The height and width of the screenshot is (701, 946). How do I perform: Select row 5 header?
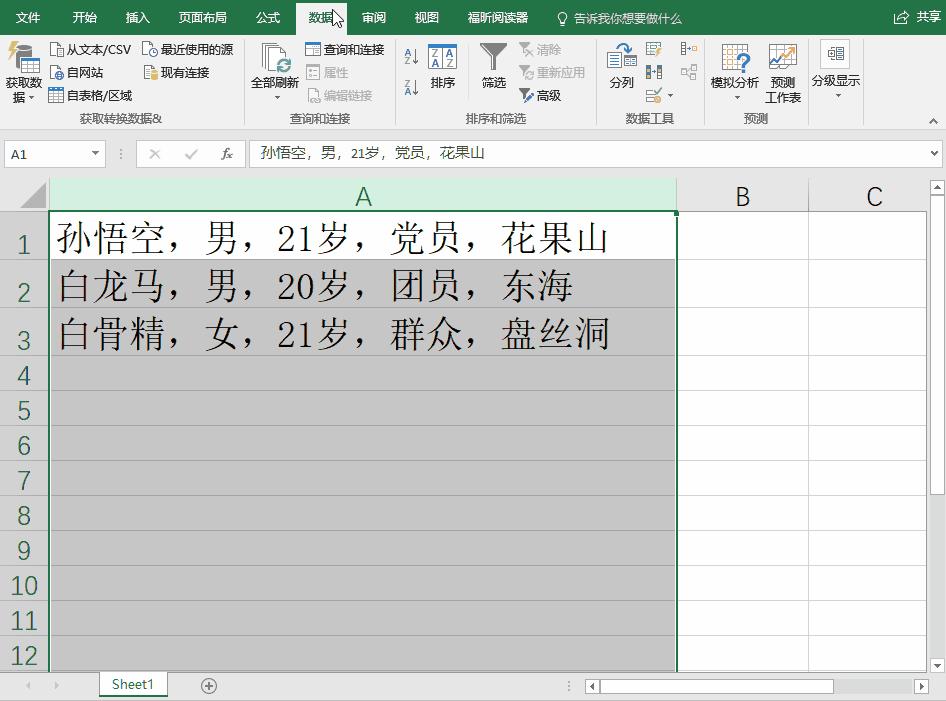(x=24, y=410)
